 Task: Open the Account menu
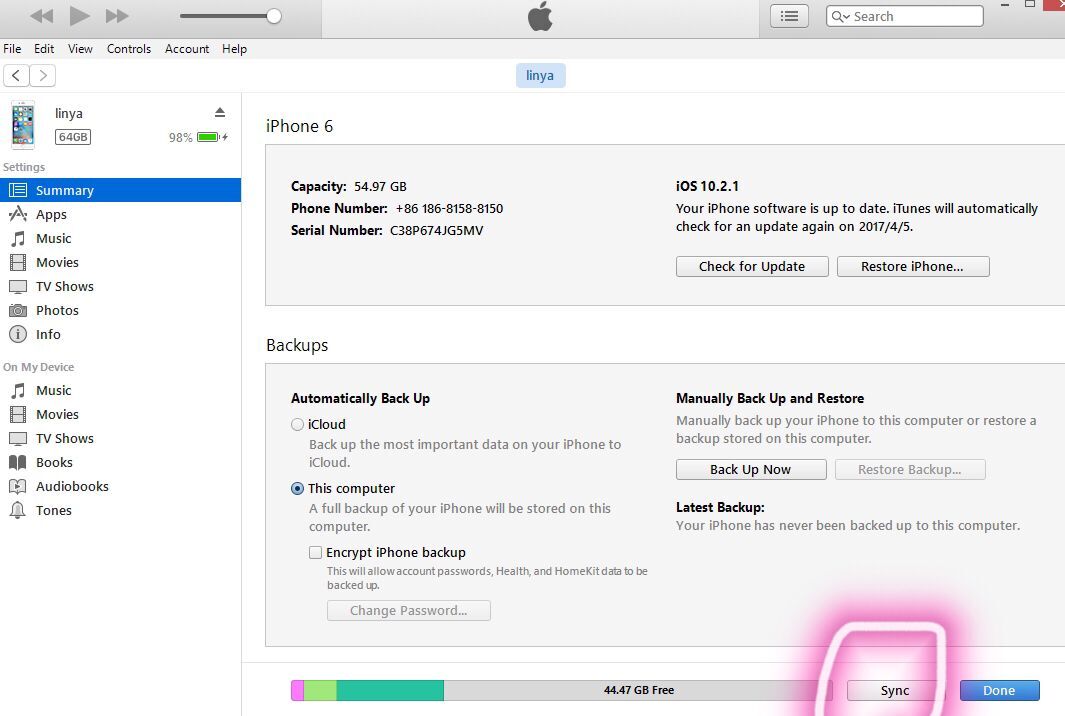pos(187,48)
